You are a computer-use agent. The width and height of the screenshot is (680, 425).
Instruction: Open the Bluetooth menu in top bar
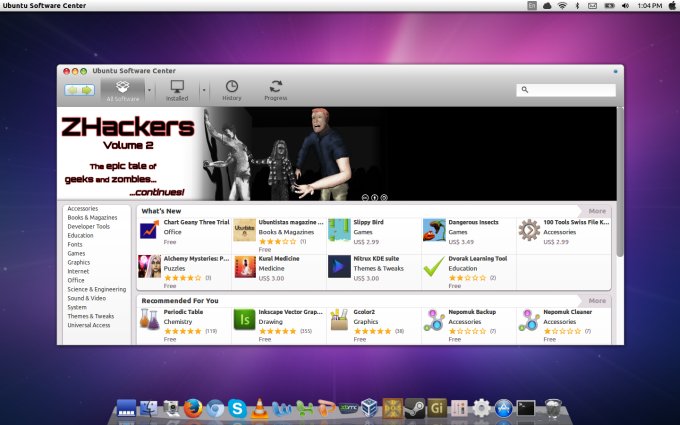pos(577,6)
